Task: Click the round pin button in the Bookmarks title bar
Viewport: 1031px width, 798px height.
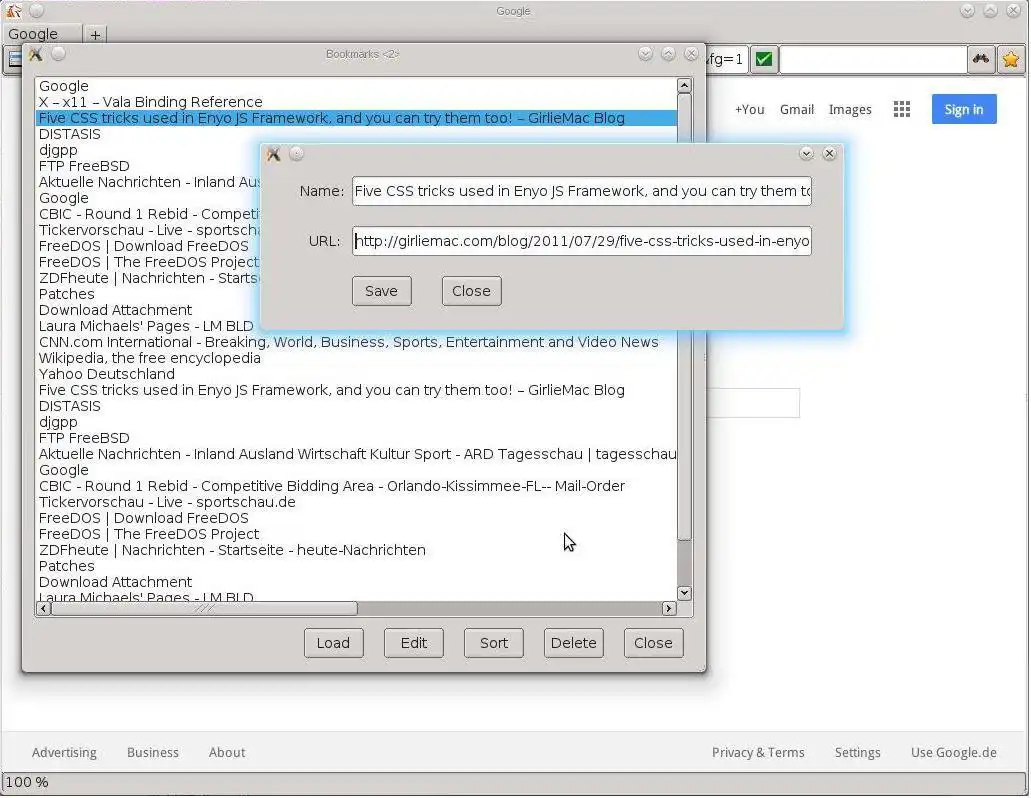Action: click(59, 54)
